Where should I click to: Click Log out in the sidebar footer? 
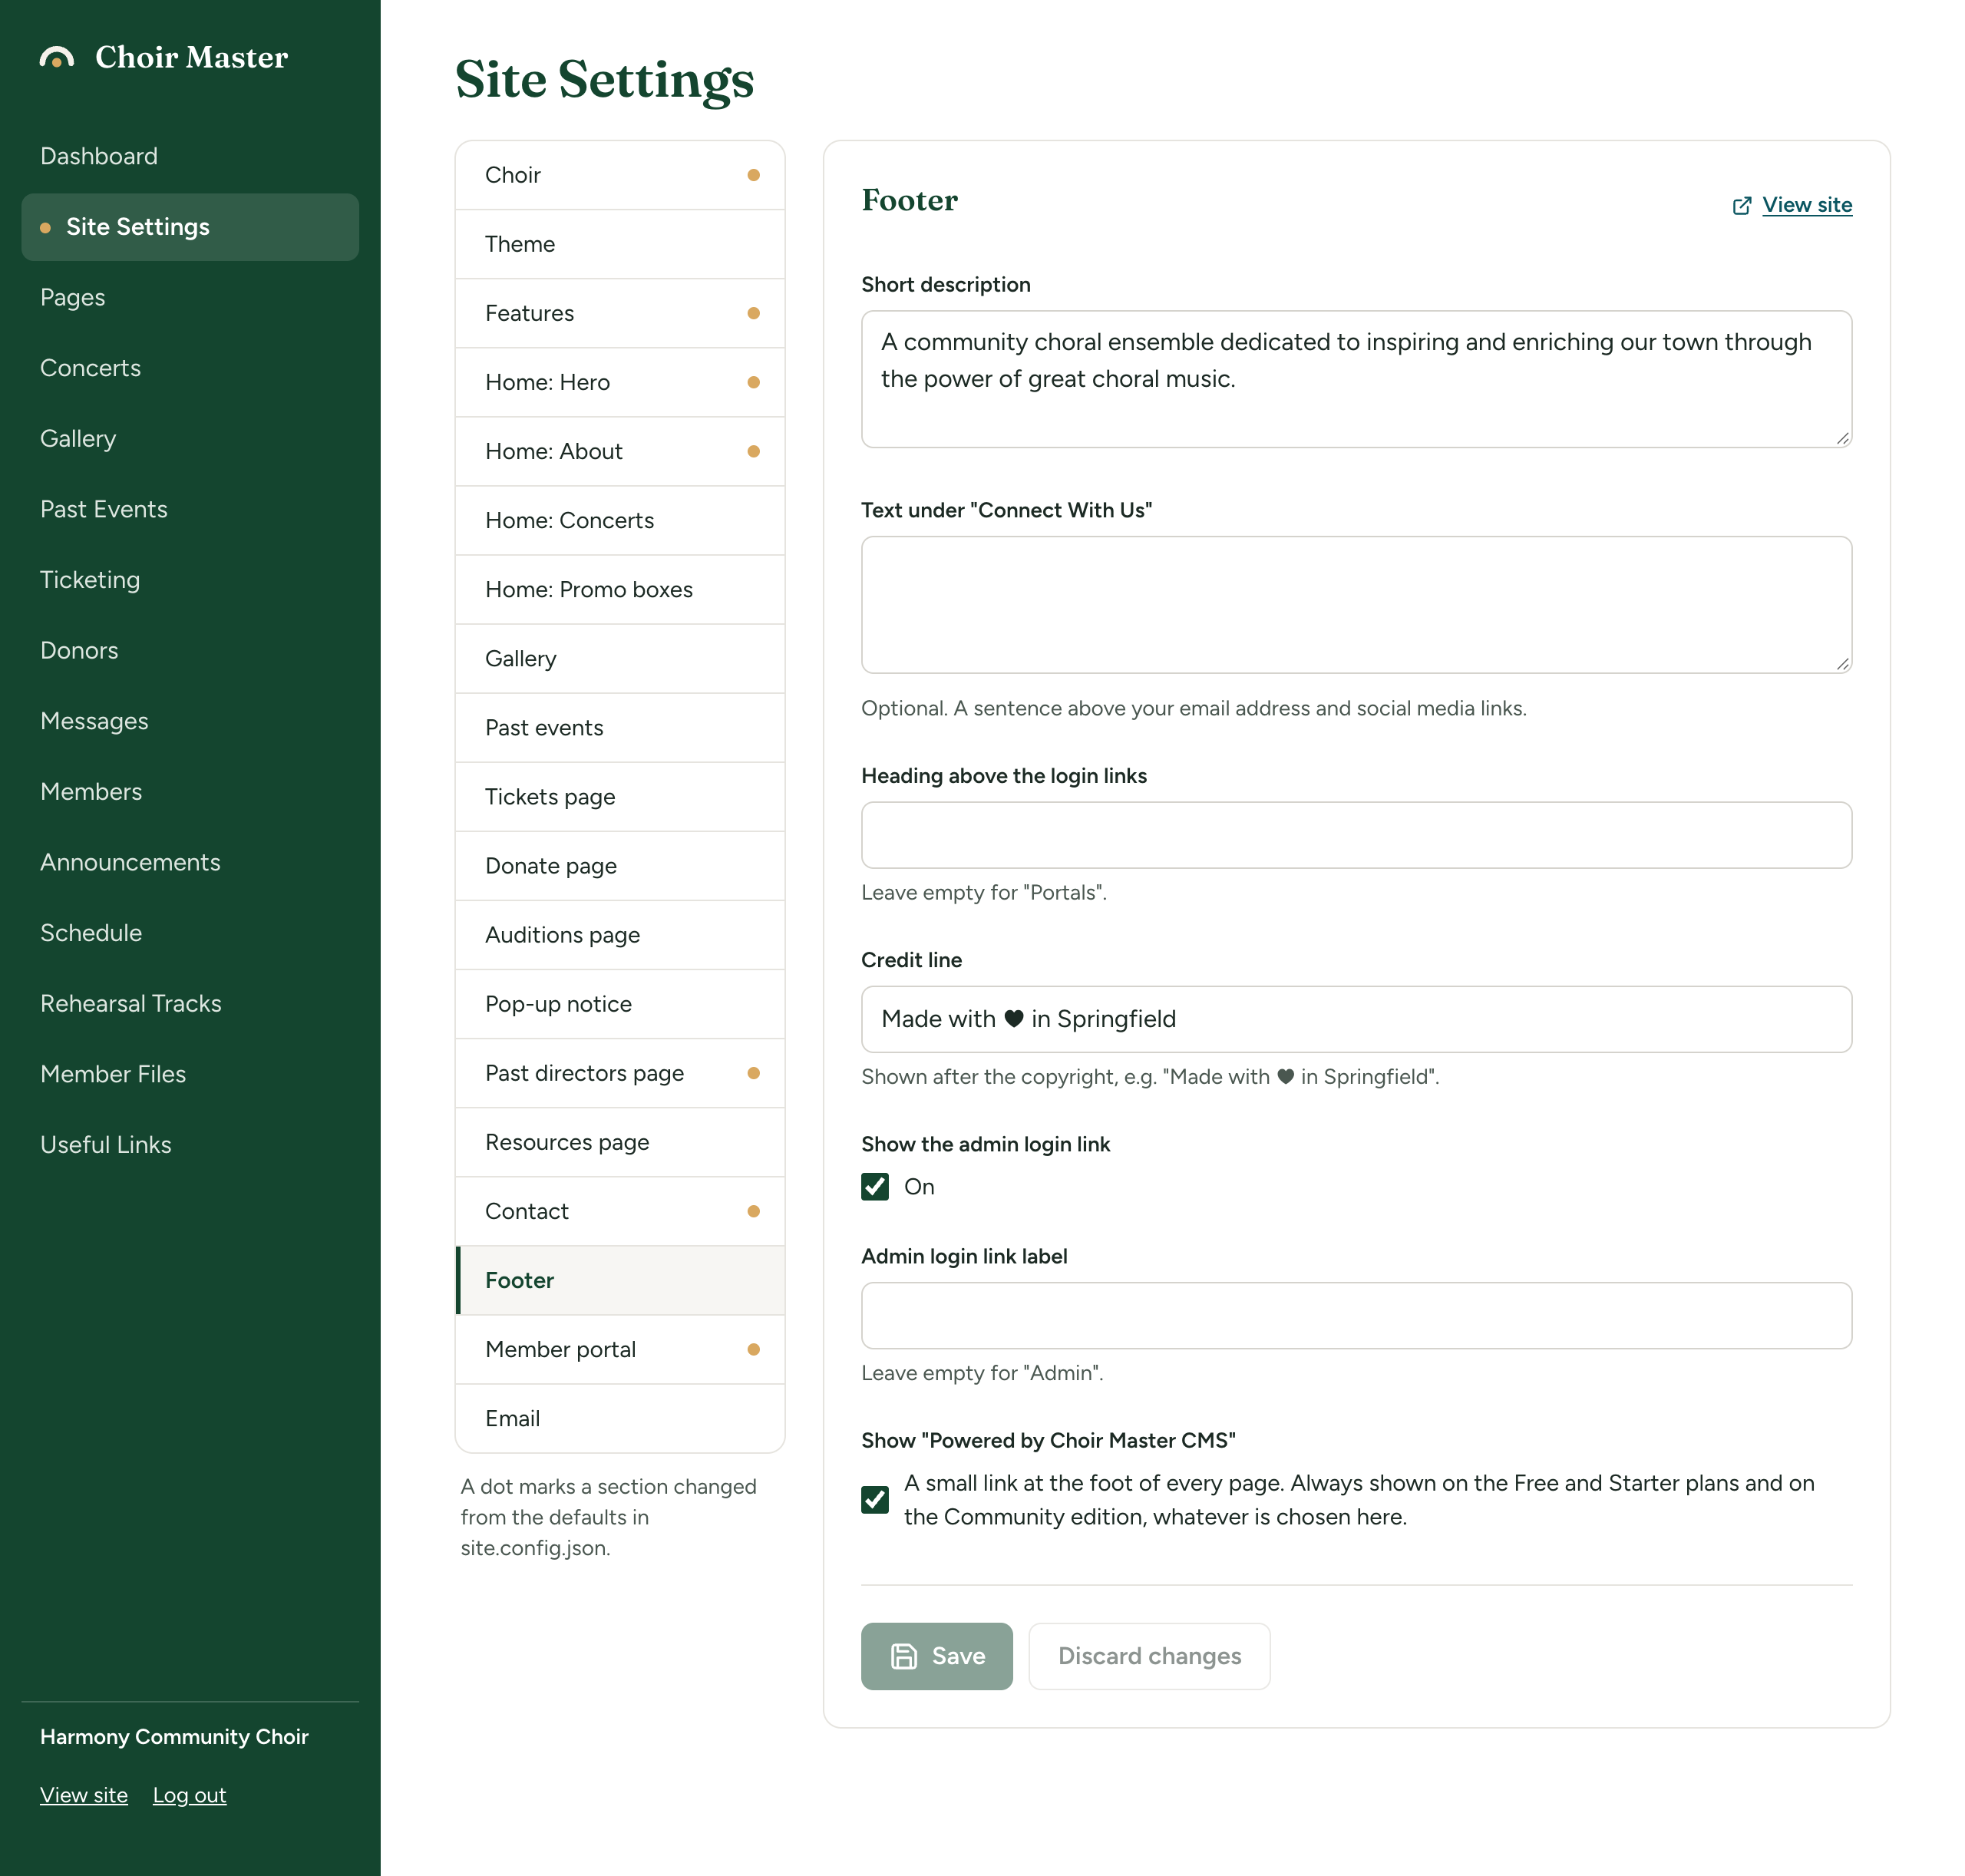[x=189, y=1795]
